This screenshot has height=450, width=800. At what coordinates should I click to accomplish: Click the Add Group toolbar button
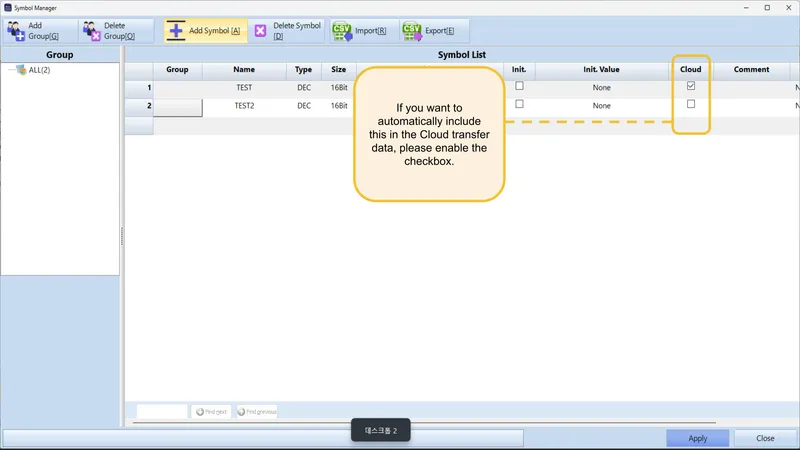(x=40, y=31)
